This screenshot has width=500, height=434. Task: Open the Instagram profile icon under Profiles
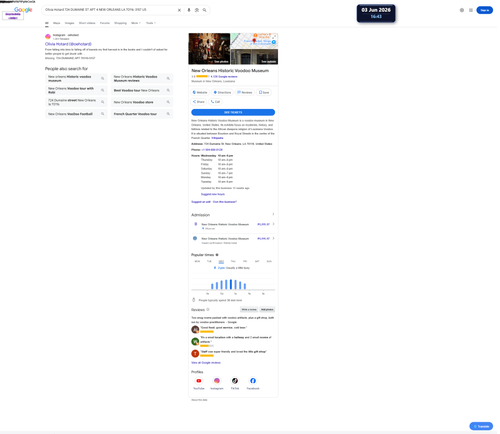pyautogui.click(x=217, y=381)
